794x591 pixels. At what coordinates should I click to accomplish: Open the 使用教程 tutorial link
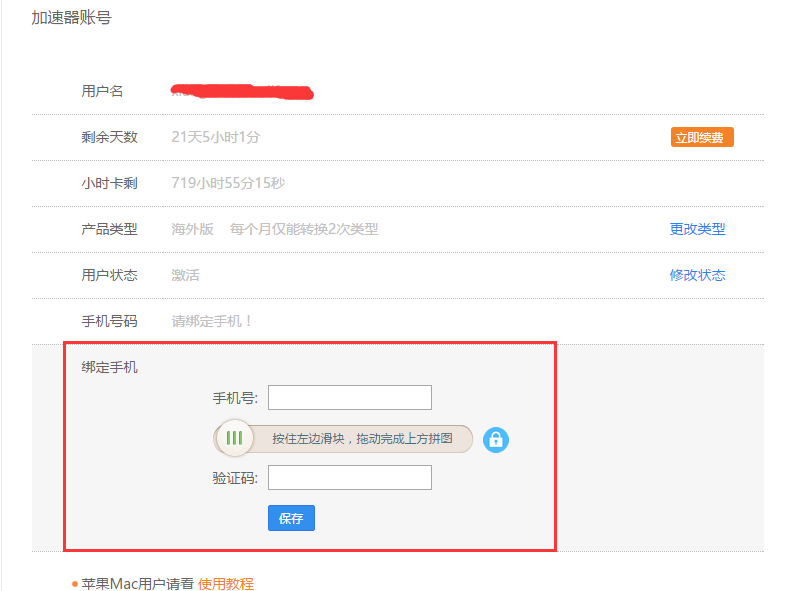tap(226, 583)
